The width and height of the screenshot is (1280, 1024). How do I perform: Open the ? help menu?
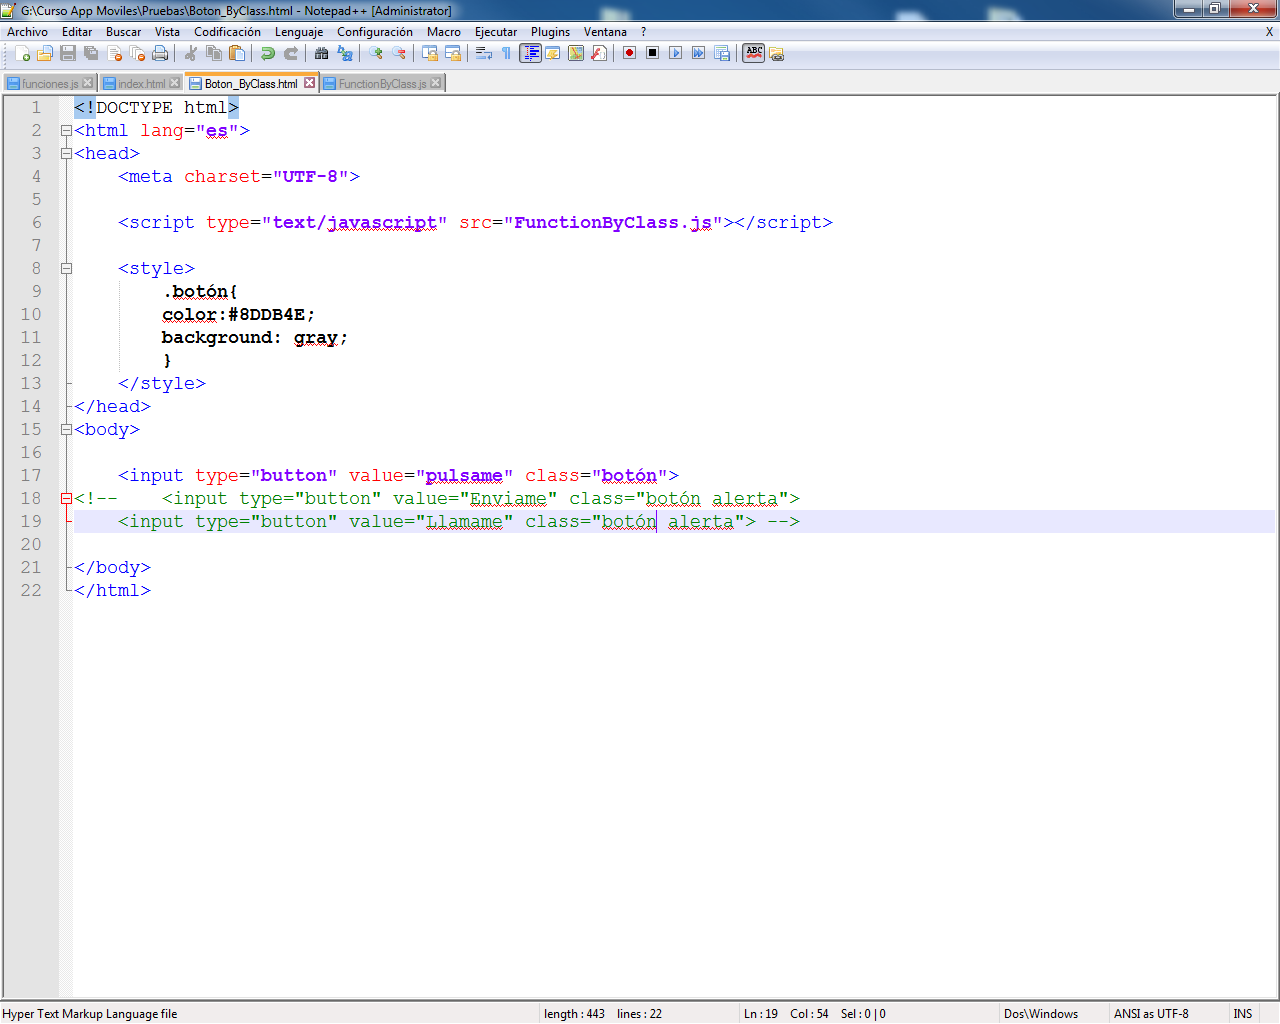point(644,32)
